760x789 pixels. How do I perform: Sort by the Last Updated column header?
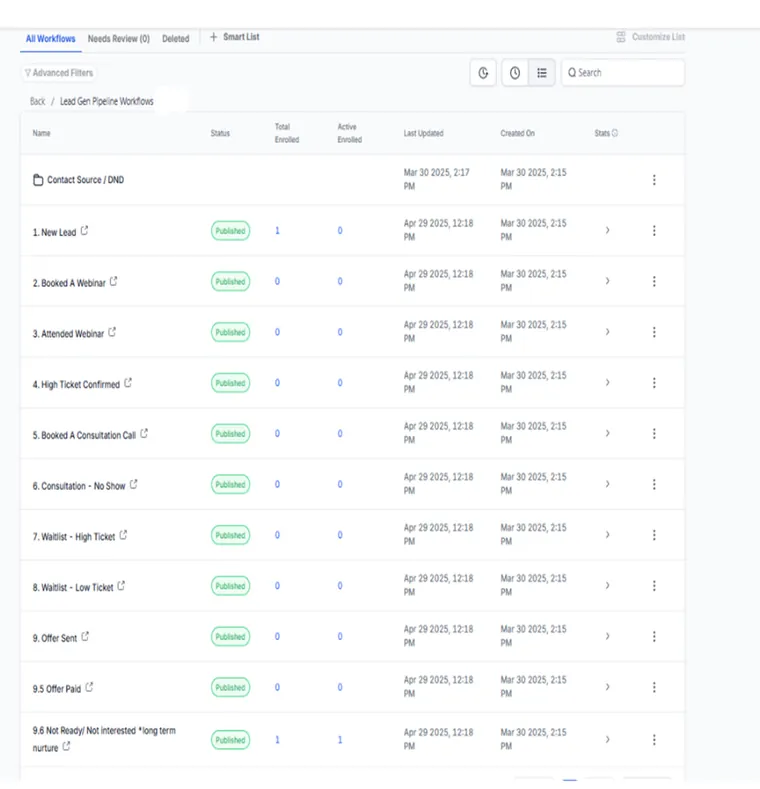[x=423, y=133]
